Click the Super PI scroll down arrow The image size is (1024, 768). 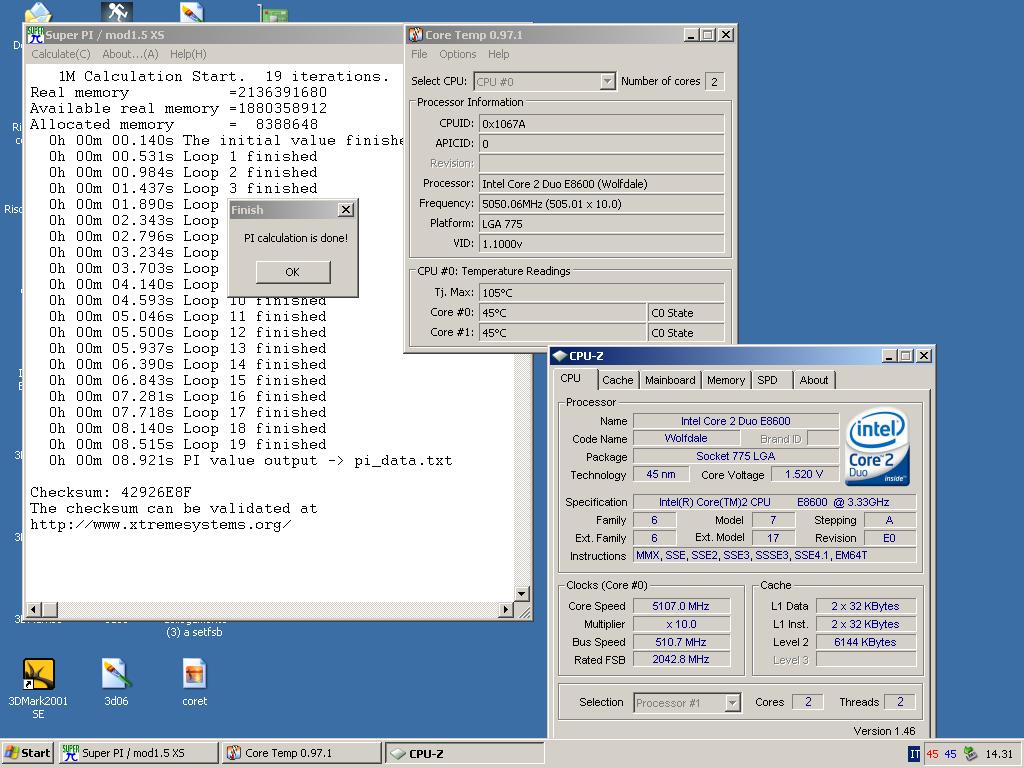pos(522,594)
